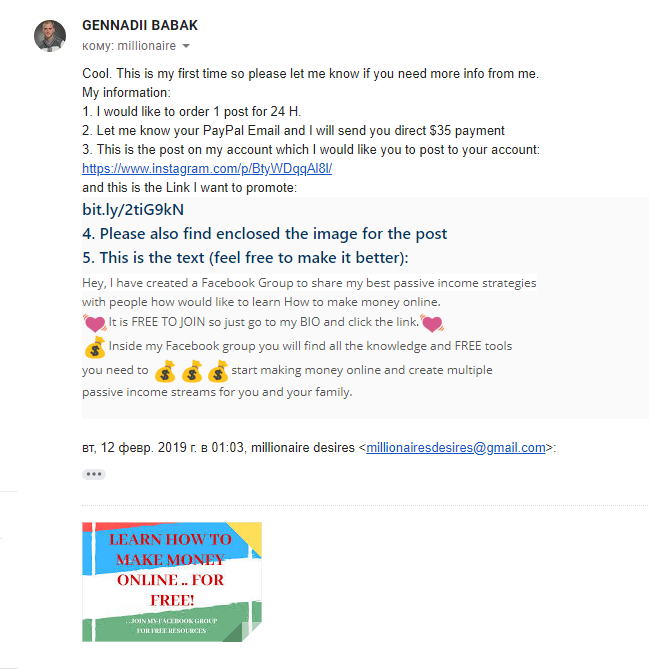Click the line "5. This is the text"
The width and height of the screenshot is (649, 669).
point(245,258)
